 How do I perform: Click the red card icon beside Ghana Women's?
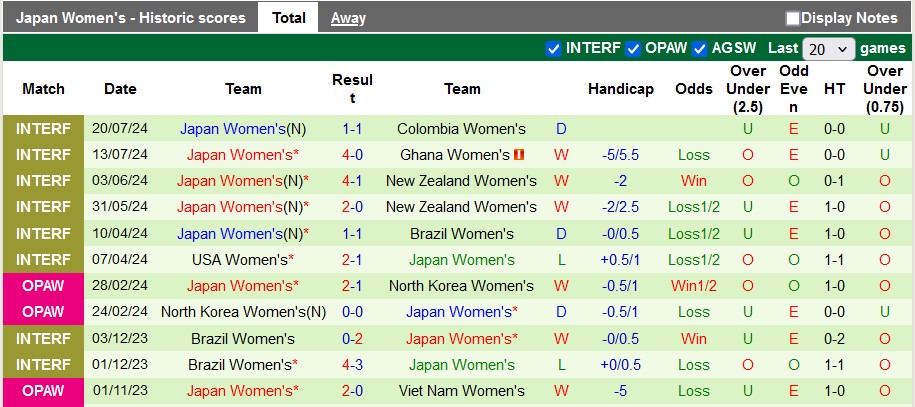tap(519, 155)
